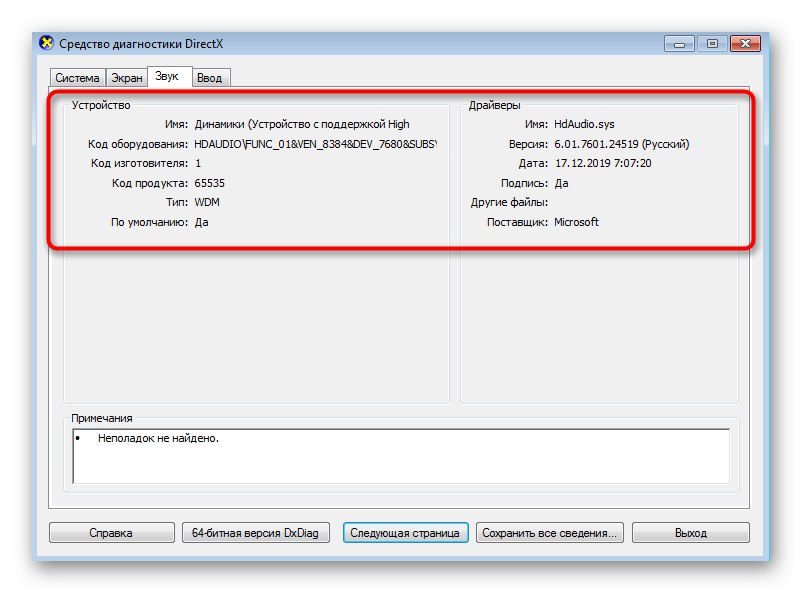Go to the Ввод tab
The width and height of the screenshot is (802, 593).
(210, 78)
